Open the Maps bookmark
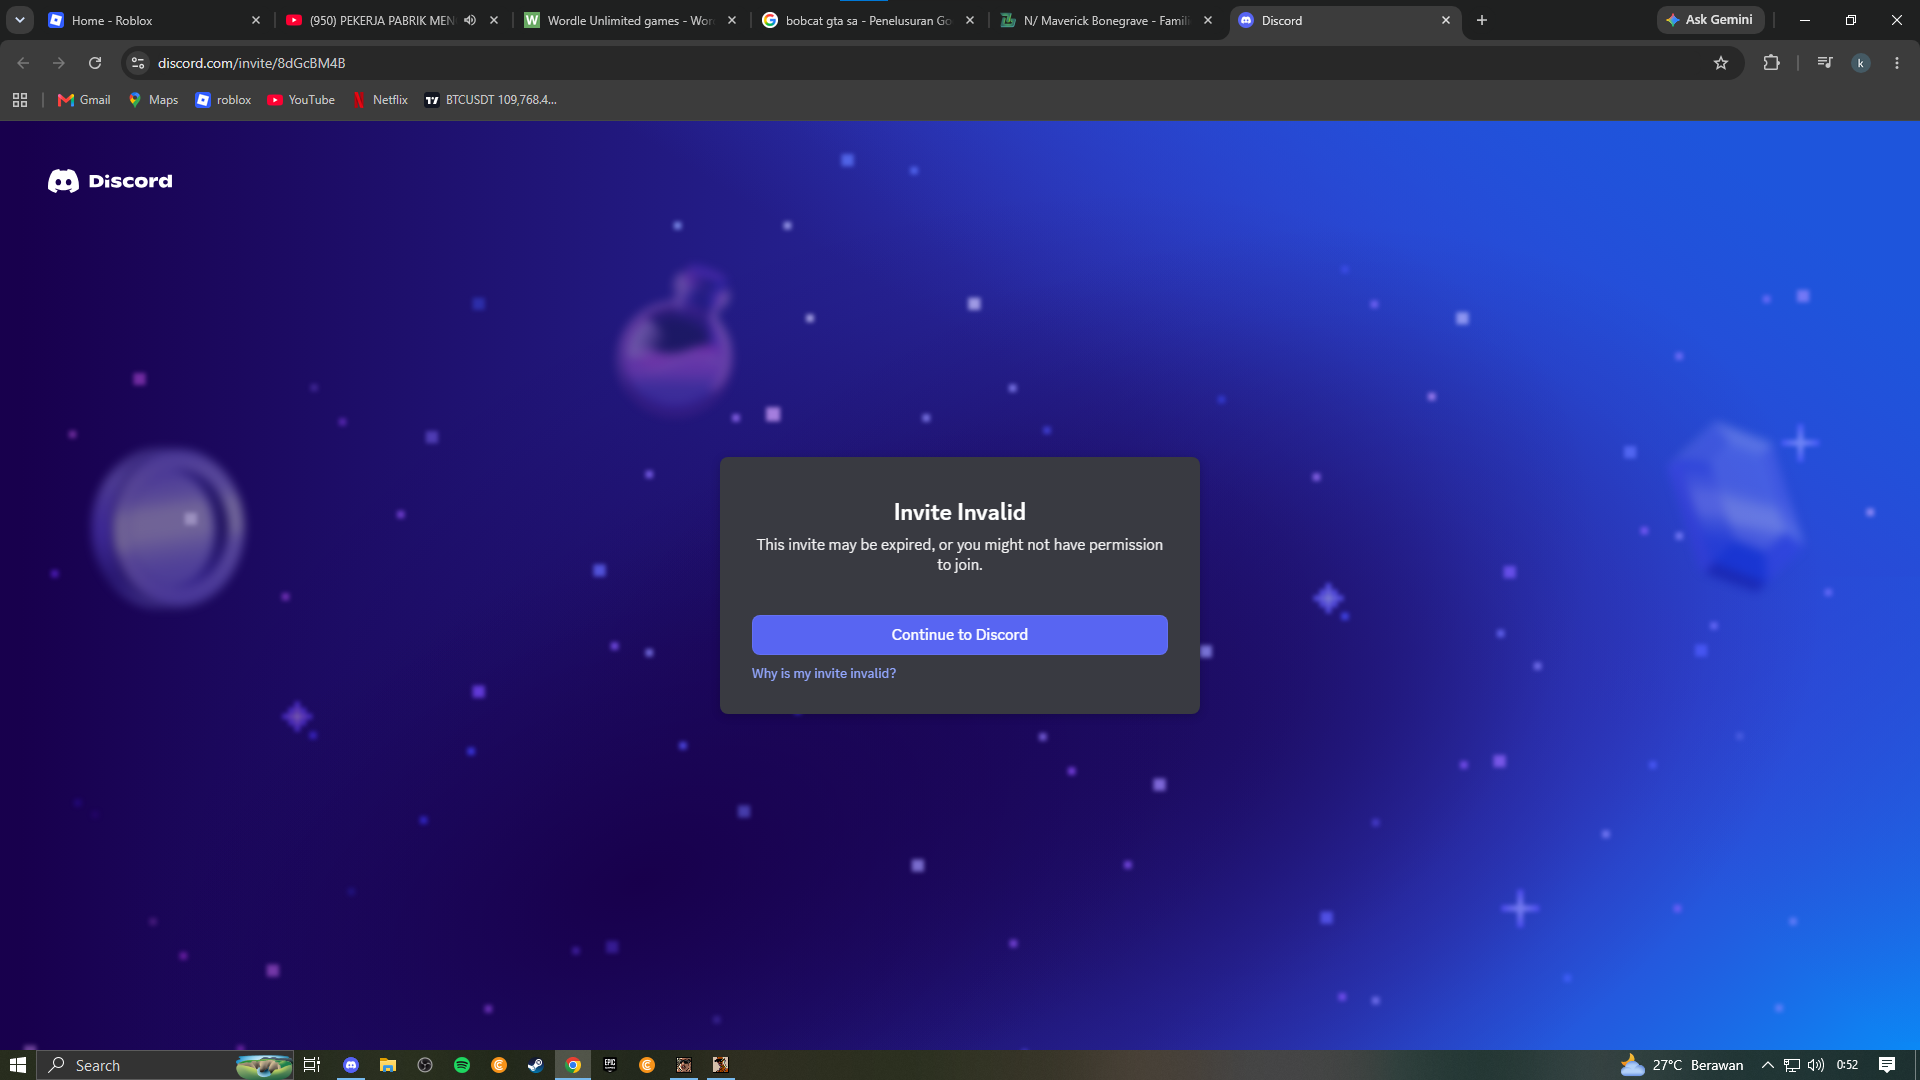This screenshot has height=1080, width=1920. tap(153, 100)
